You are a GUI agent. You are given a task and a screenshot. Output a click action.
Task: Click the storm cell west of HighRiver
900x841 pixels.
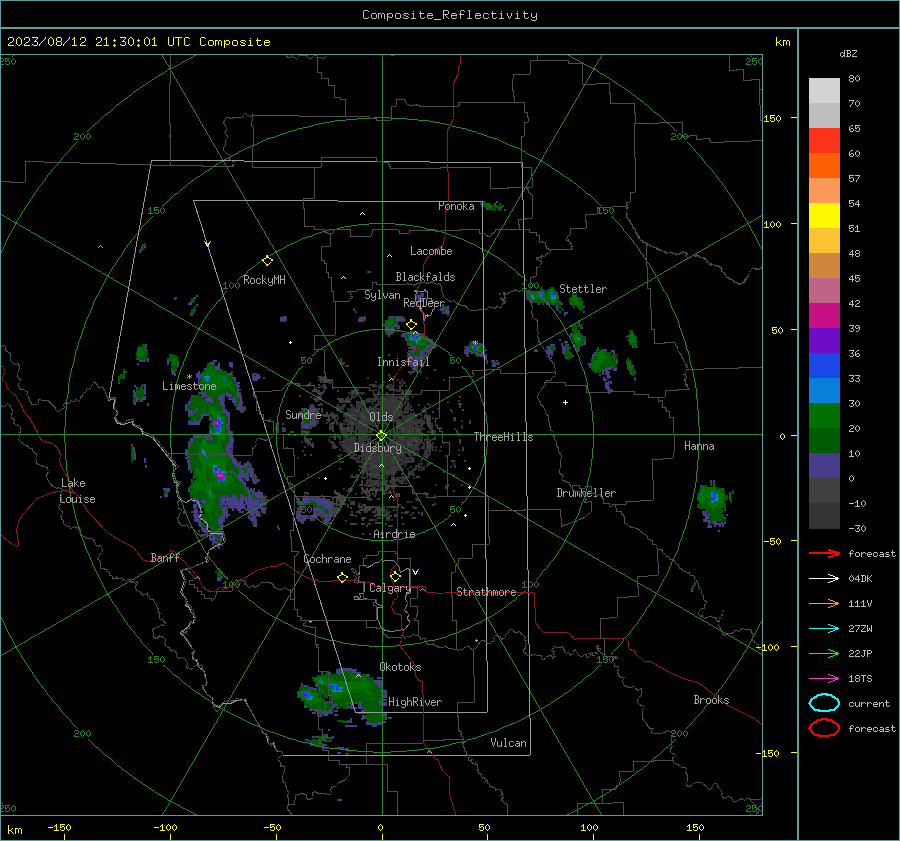click(x=343, y=696)
